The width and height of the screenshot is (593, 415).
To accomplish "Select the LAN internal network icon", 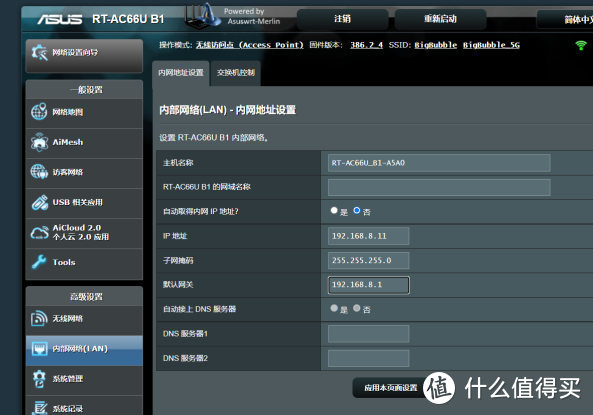I will 39,348.
